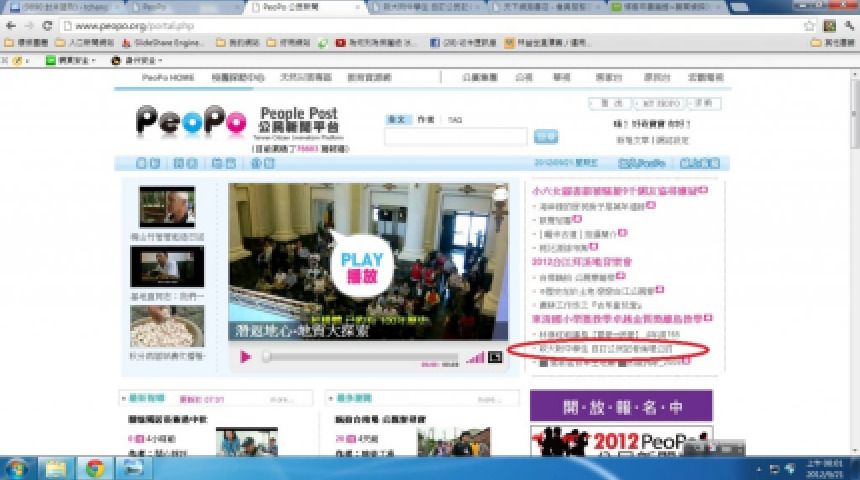Toggle fullscreen on the video player
Viewport: 860px width, 480px height.
click(494, 357)
